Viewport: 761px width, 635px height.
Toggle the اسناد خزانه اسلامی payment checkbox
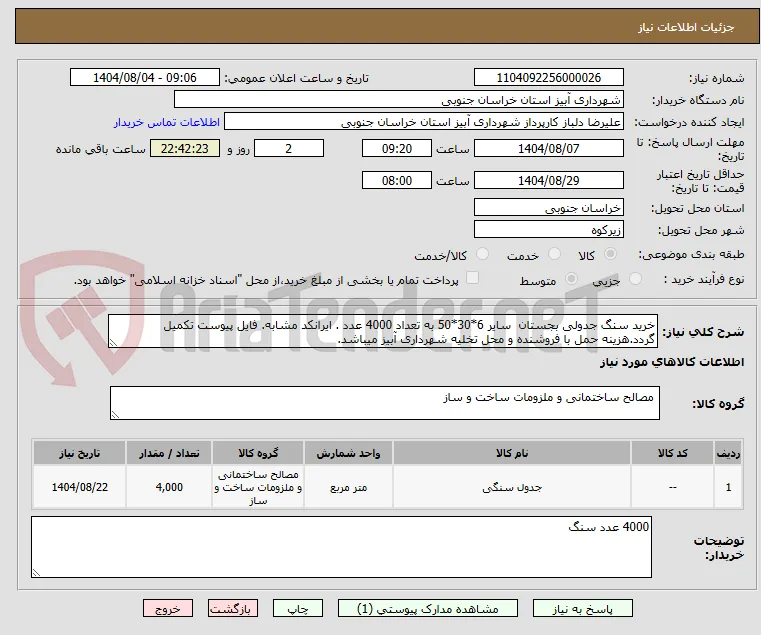pos(472,278)
